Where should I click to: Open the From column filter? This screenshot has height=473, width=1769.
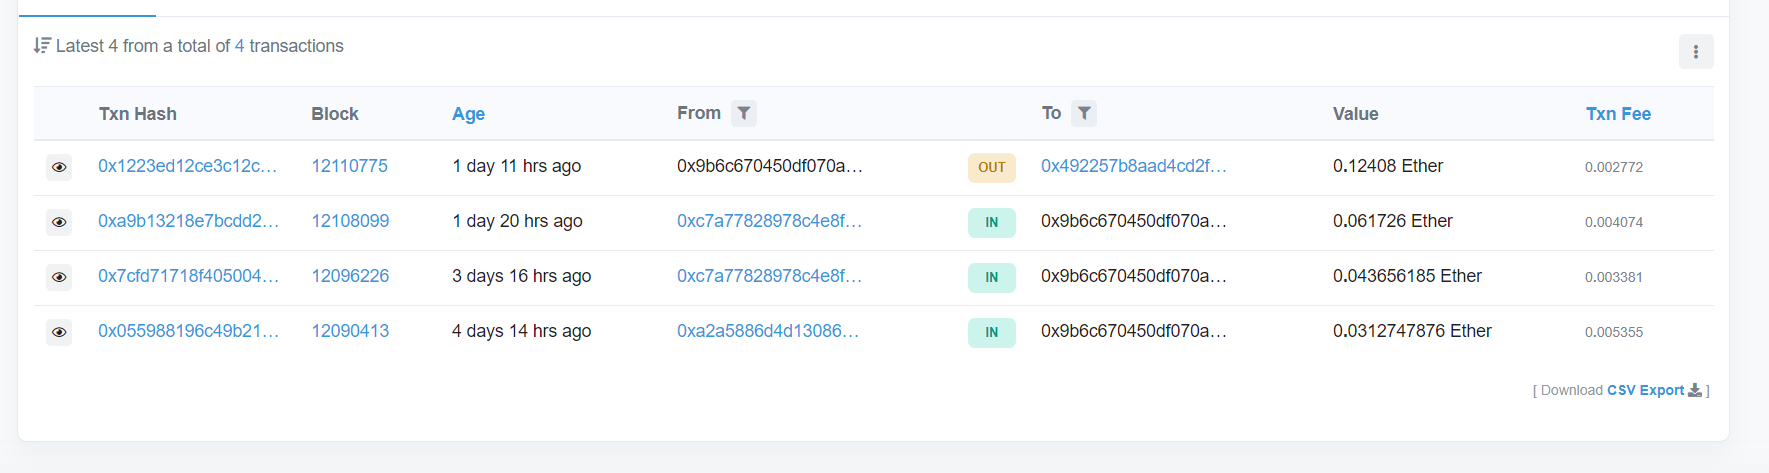pos(743,114)
